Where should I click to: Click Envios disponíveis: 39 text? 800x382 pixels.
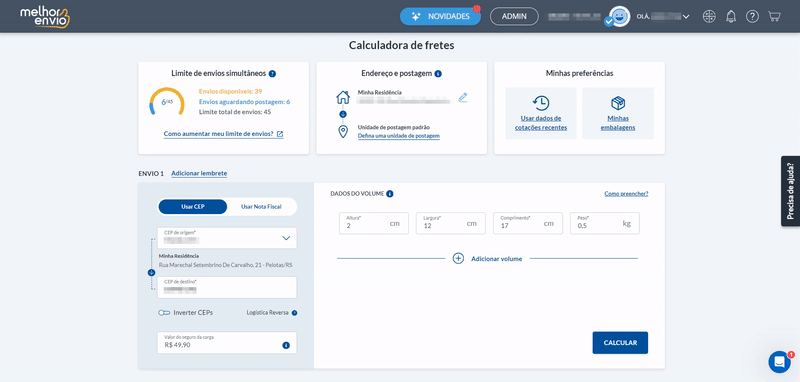click(x=230, y=91)
